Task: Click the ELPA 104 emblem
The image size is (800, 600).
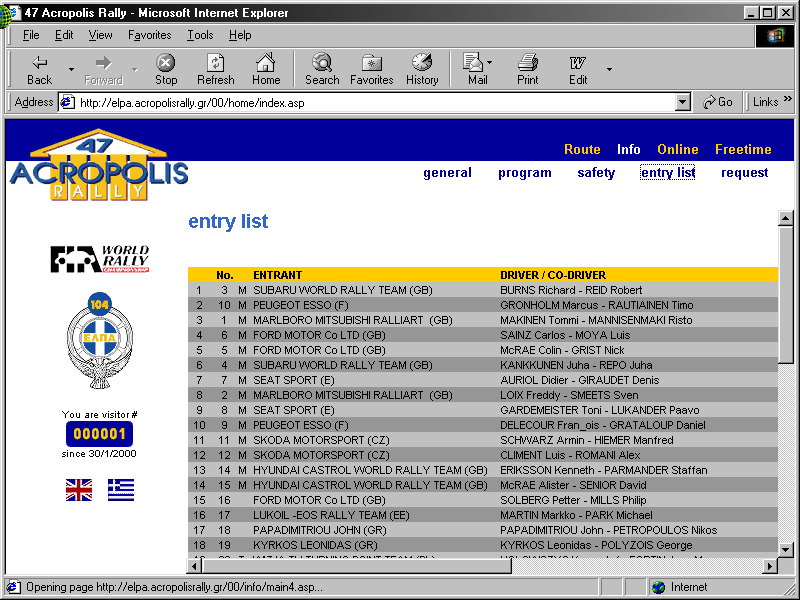Action: point(100,340)
